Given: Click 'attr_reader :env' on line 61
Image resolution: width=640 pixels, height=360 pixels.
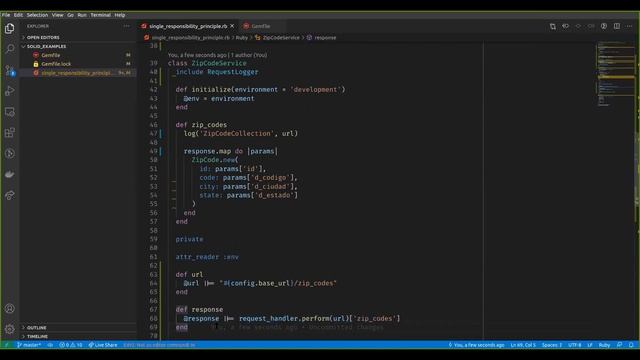Looking at the screenshot, I should click(207, 257).
